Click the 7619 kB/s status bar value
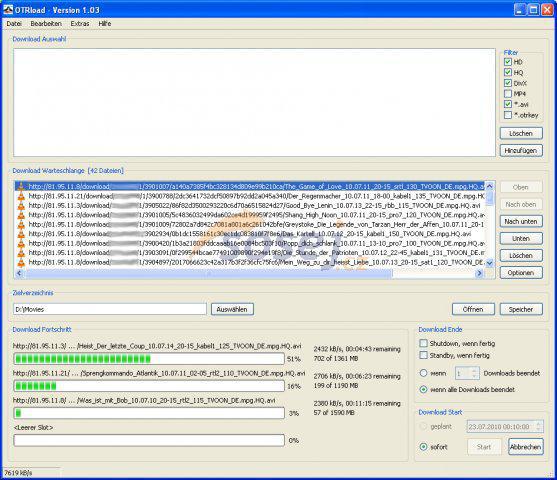 [18, 473]
